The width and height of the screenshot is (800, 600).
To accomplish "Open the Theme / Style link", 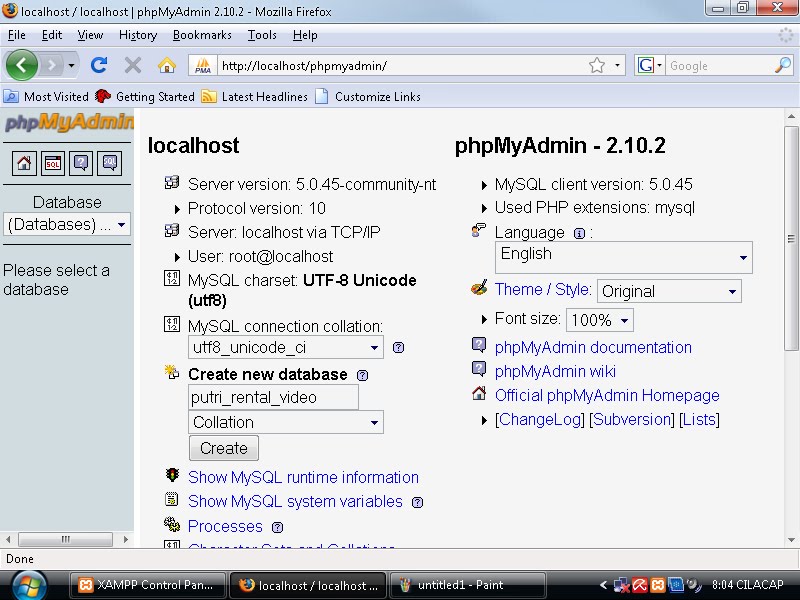I will point(543,289).
